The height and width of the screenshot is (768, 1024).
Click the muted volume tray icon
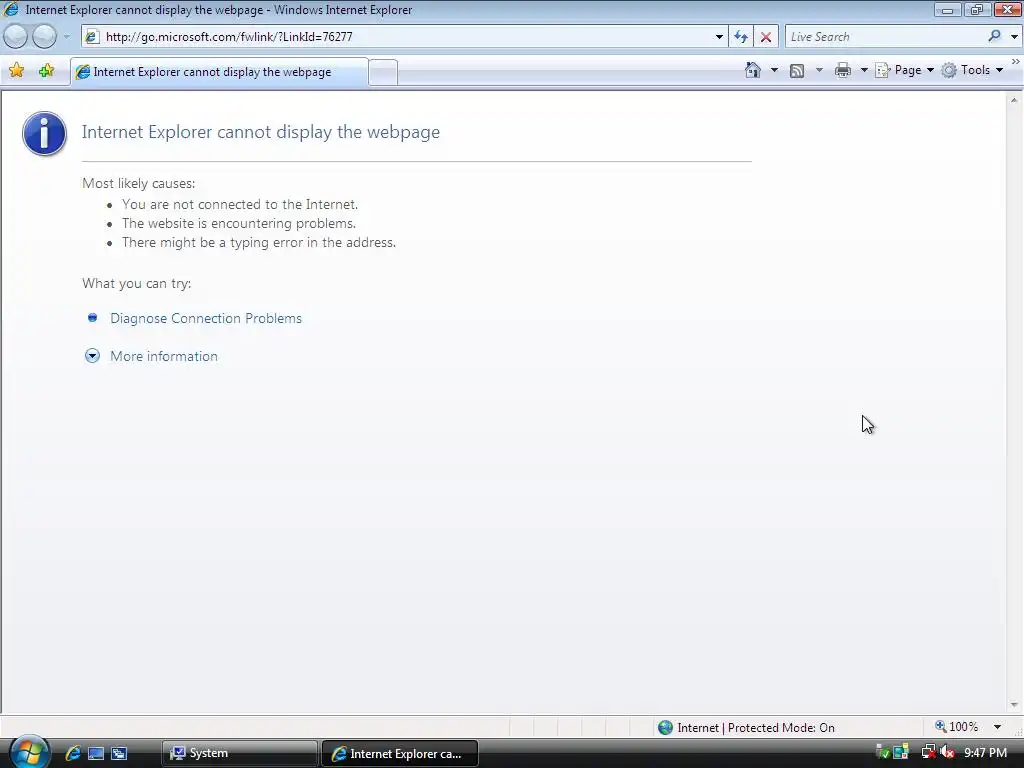tap(947, 752)
